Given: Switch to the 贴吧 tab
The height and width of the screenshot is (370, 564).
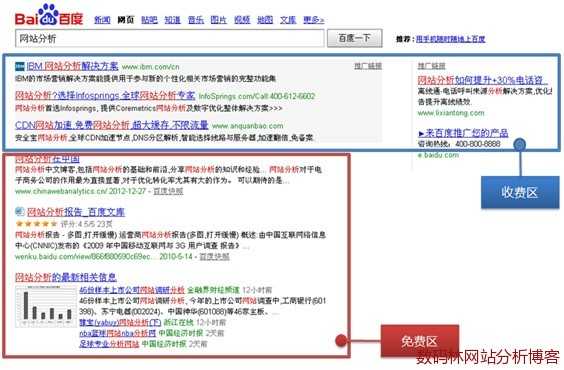Looking at the screenshot, I should click(x=149, y=20).
